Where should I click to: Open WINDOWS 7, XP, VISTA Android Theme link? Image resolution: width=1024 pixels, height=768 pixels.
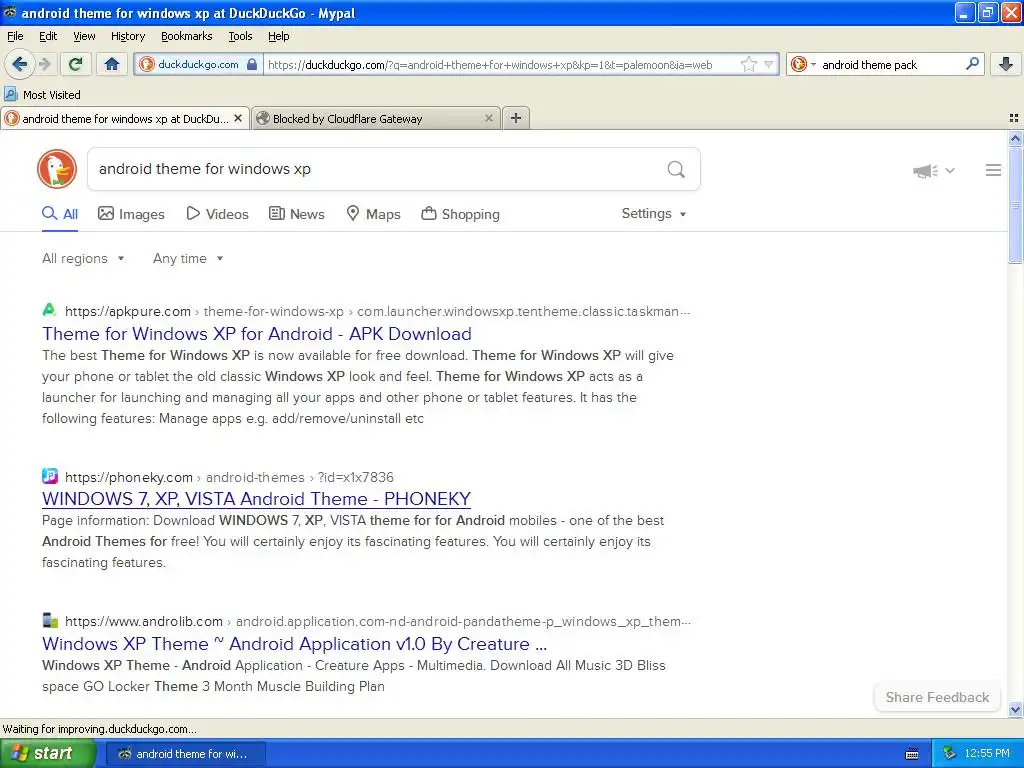(x=256, y=499)
